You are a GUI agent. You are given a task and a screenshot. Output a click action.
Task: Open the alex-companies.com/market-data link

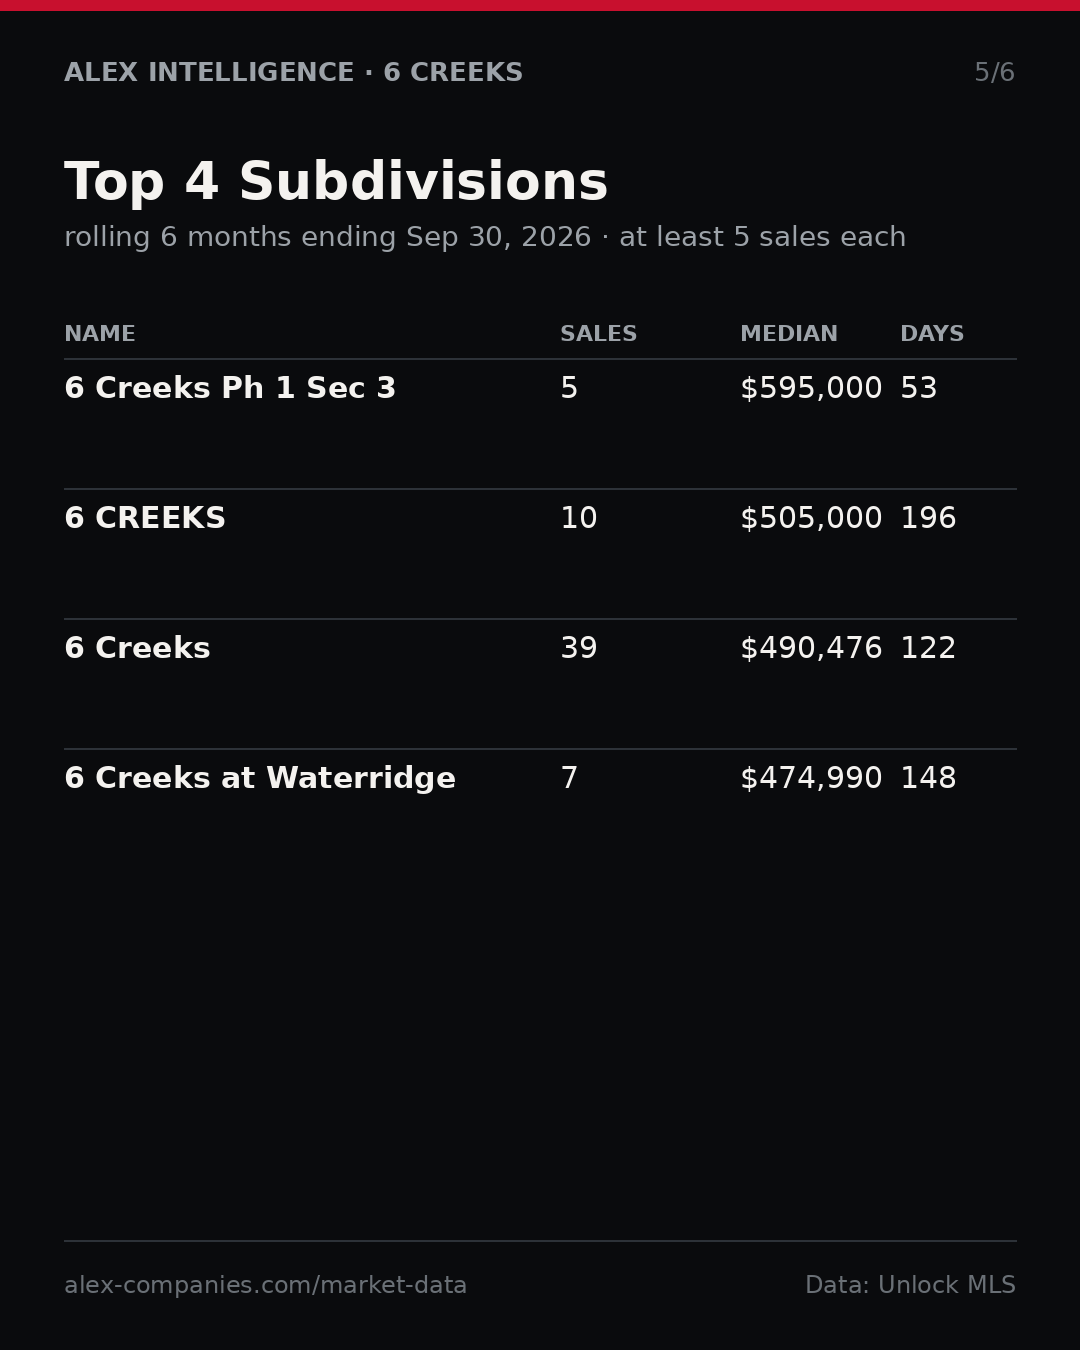(x=265, y=1286)
